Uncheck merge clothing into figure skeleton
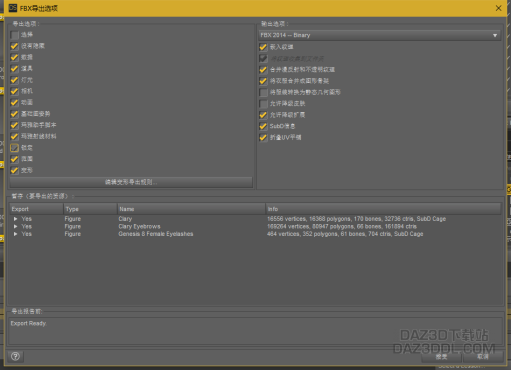 point(263,81)
